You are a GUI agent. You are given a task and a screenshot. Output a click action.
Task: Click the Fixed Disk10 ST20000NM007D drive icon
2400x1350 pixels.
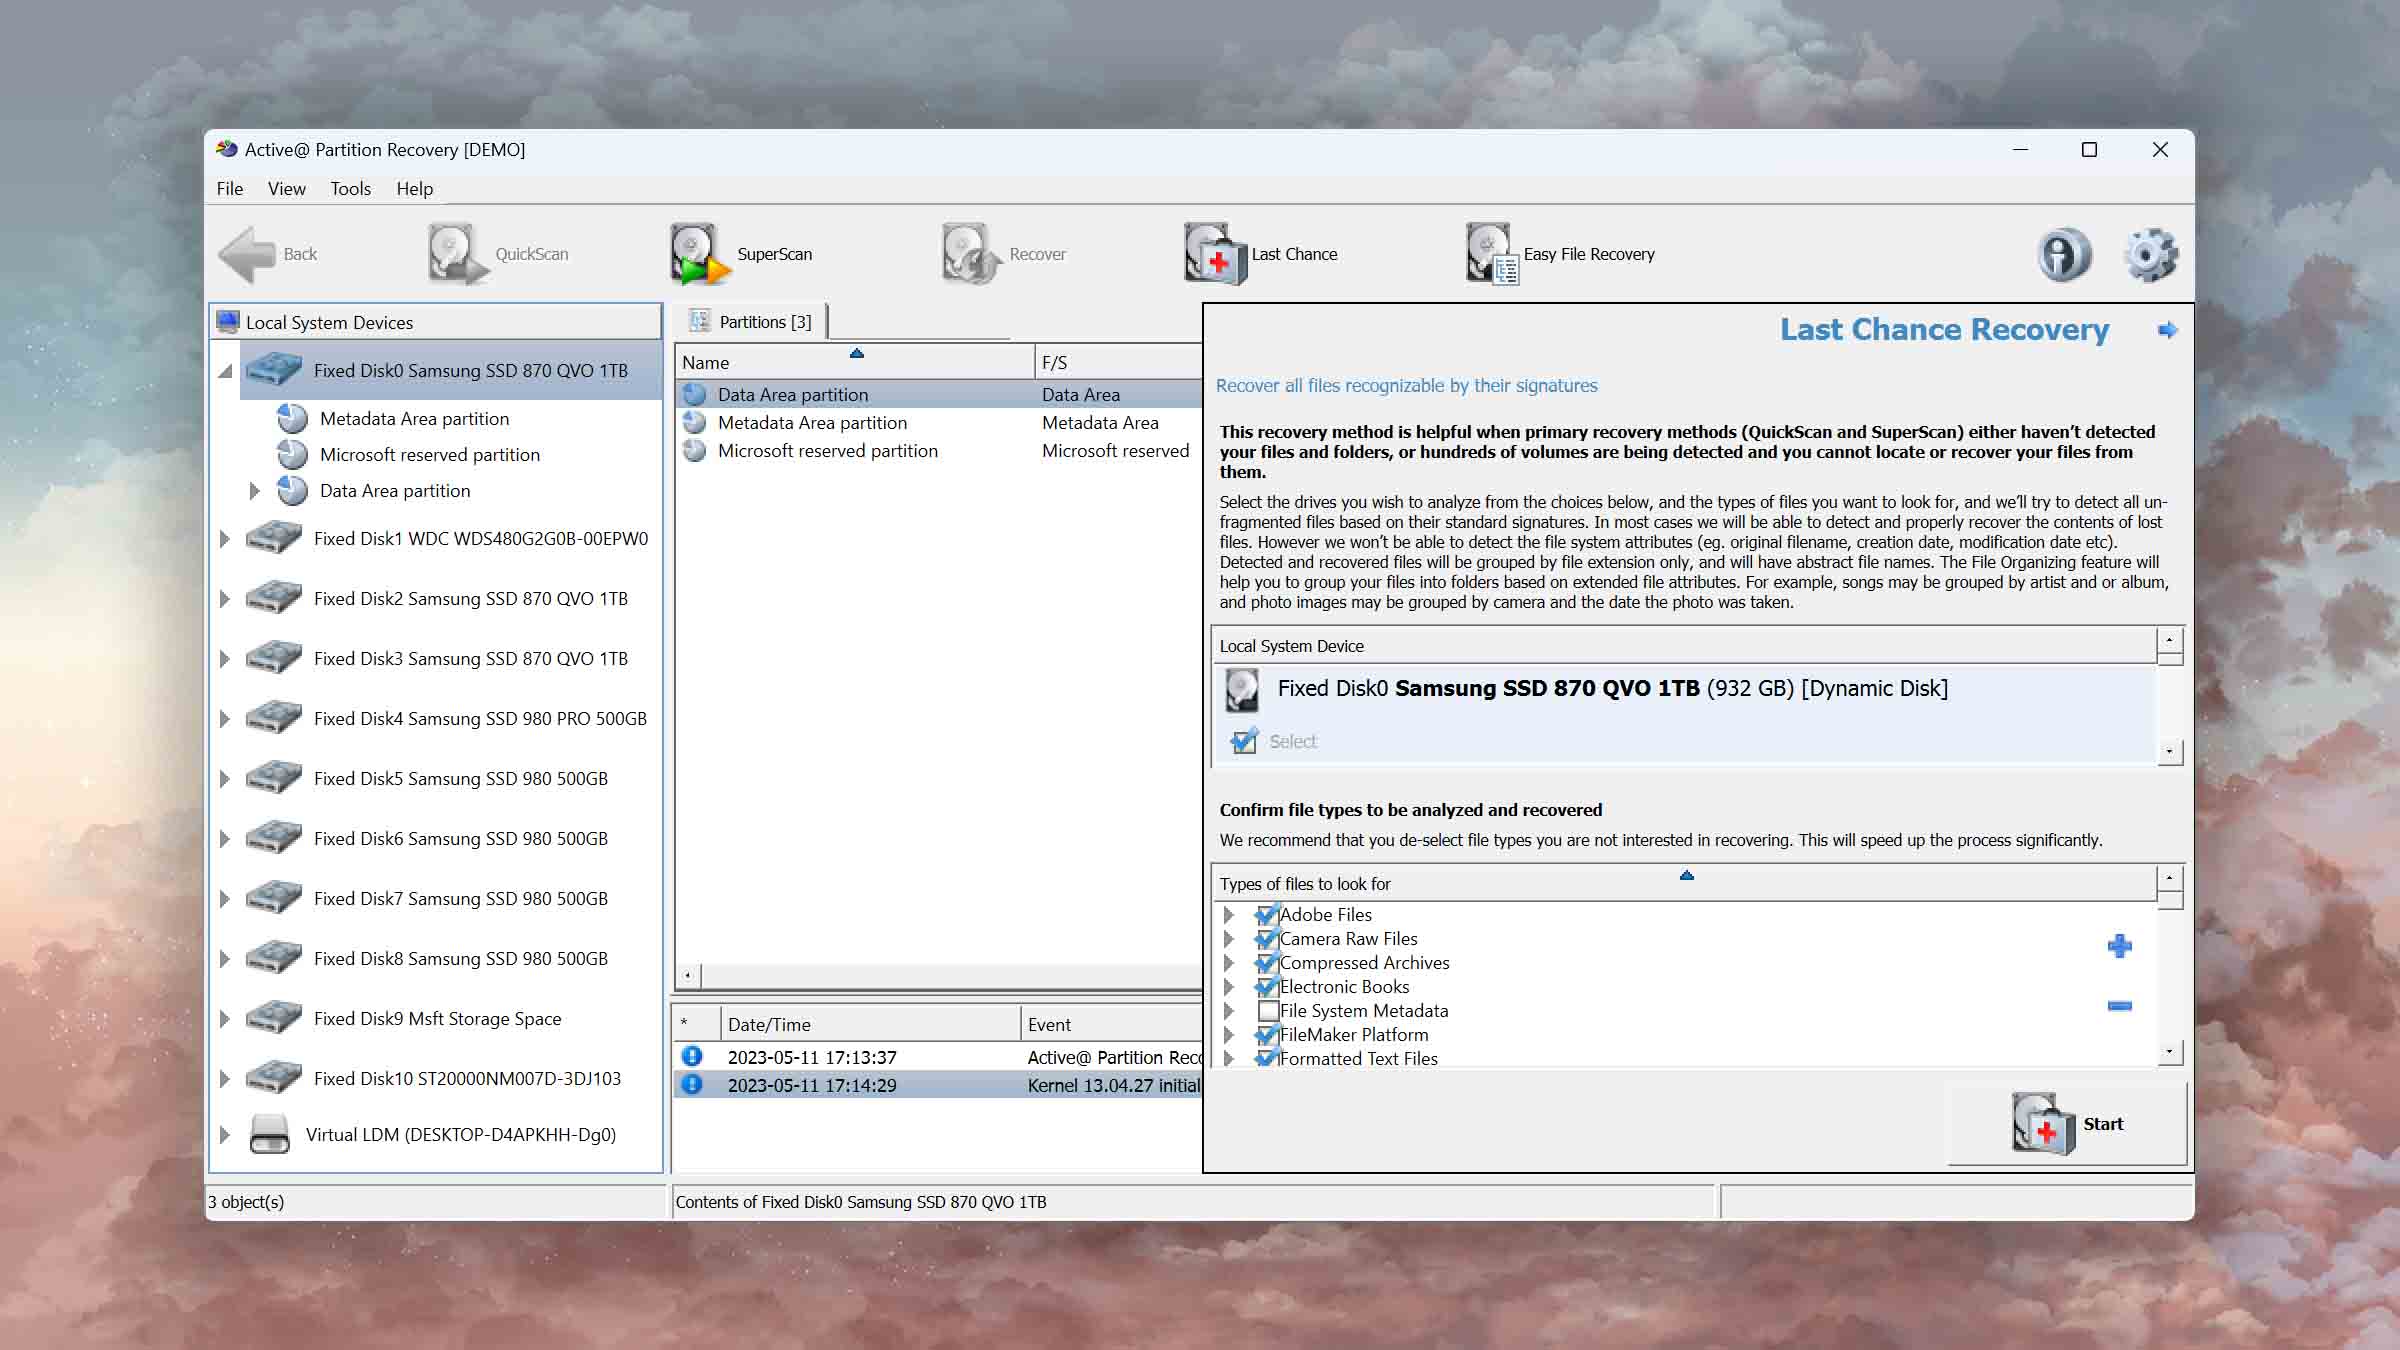[274, 1078]
